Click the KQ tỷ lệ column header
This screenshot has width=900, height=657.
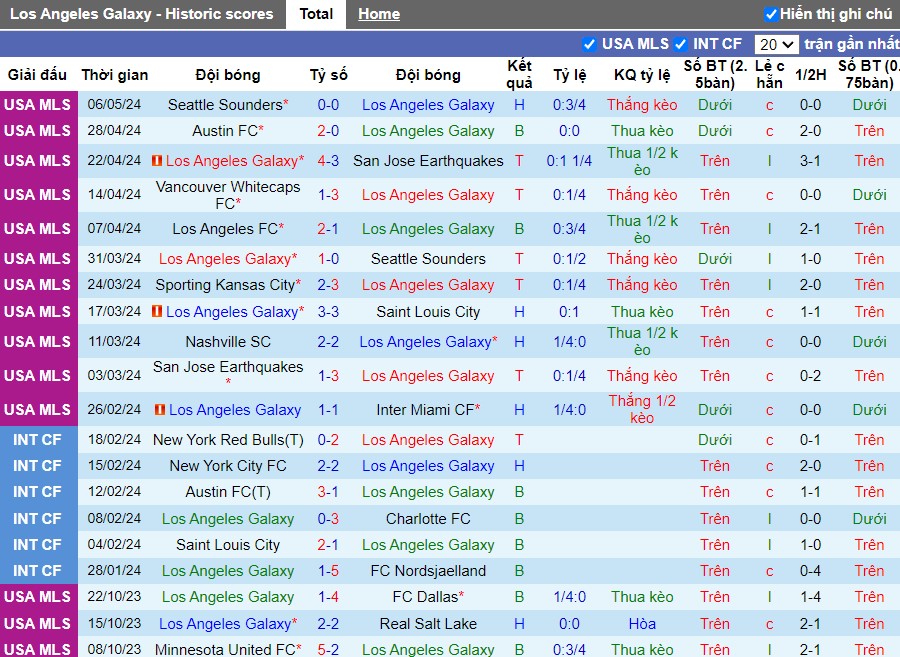(642, 75)
